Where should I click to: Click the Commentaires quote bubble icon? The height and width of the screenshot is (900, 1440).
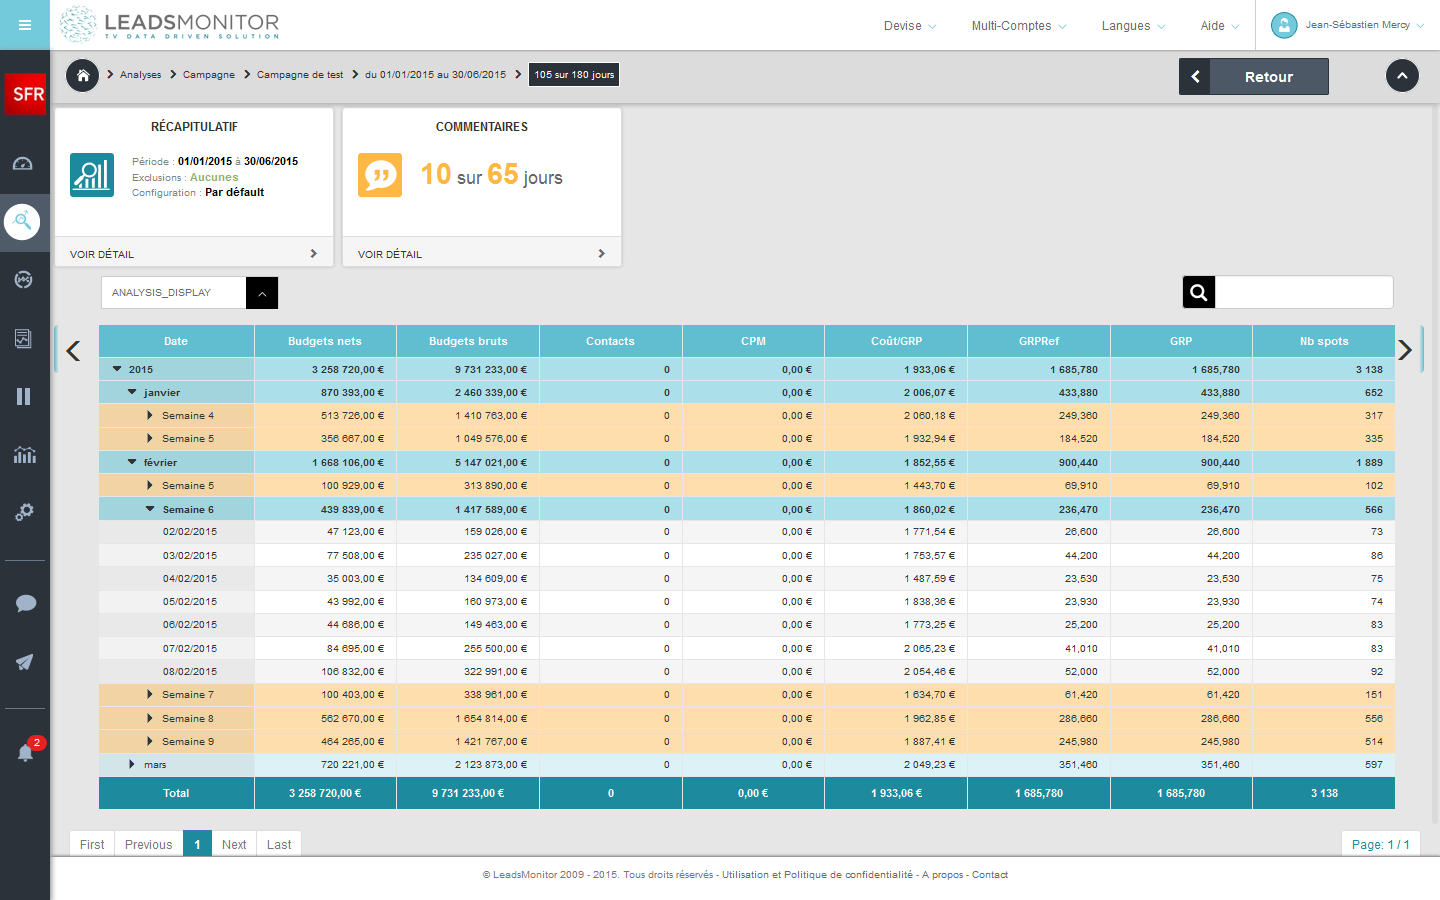pyautogui.click(x=380, y=175)
